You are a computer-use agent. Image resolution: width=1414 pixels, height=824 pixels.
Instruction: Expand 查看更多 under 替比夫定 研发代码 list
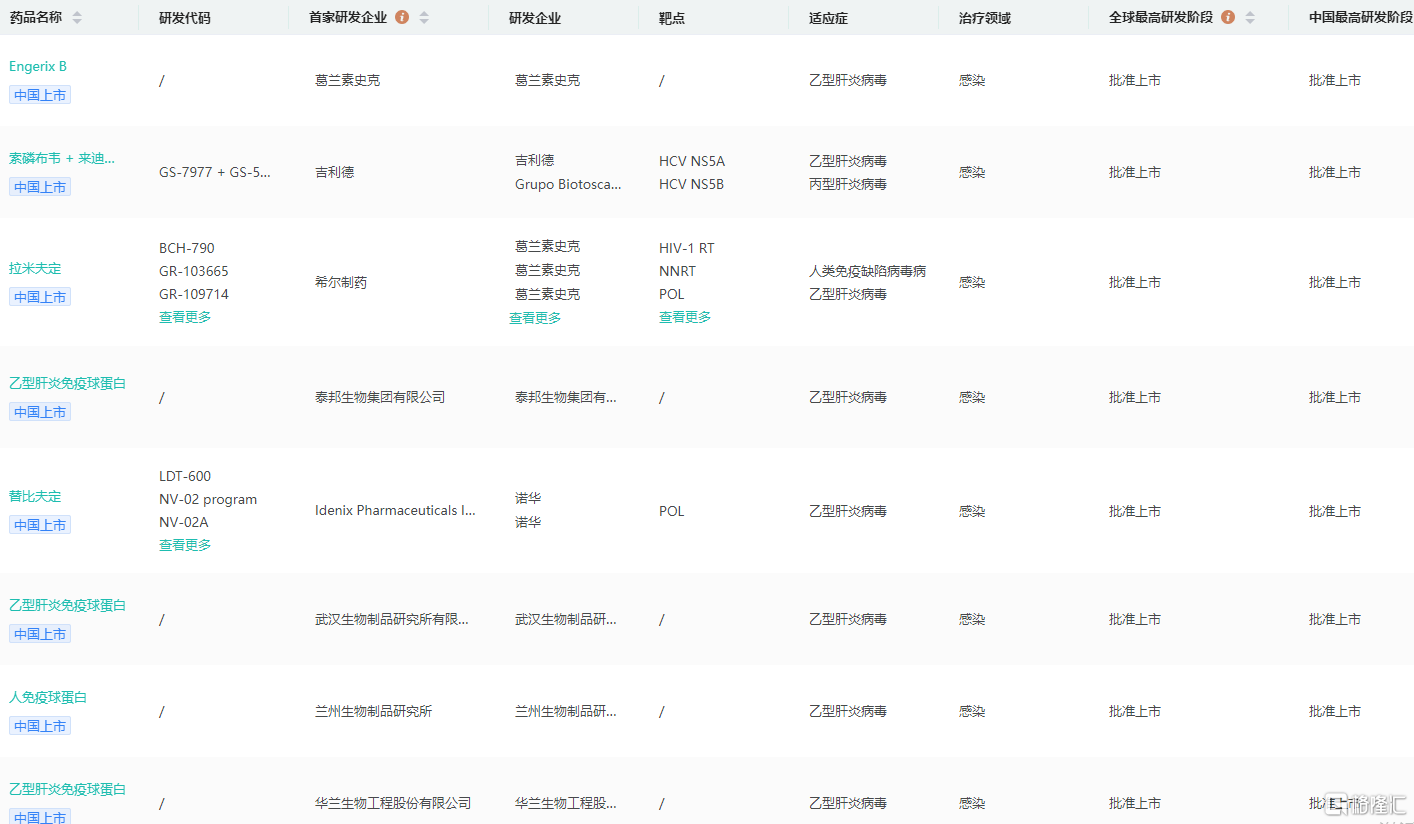pyautogui.click(x=185, y=545)
